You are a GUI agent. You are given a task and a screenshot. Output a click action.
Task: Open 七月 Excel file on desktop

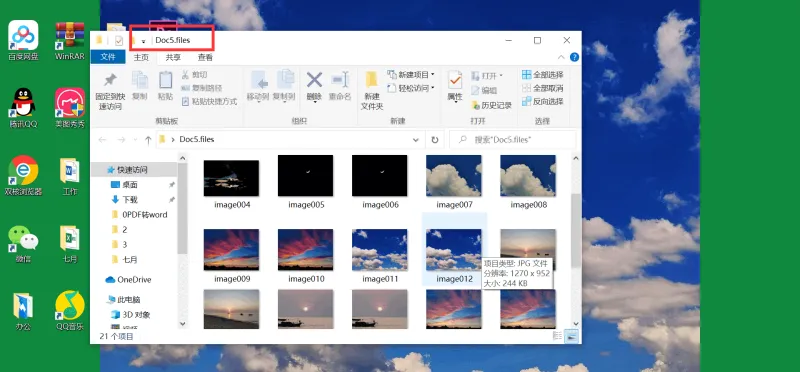(70, 243)
